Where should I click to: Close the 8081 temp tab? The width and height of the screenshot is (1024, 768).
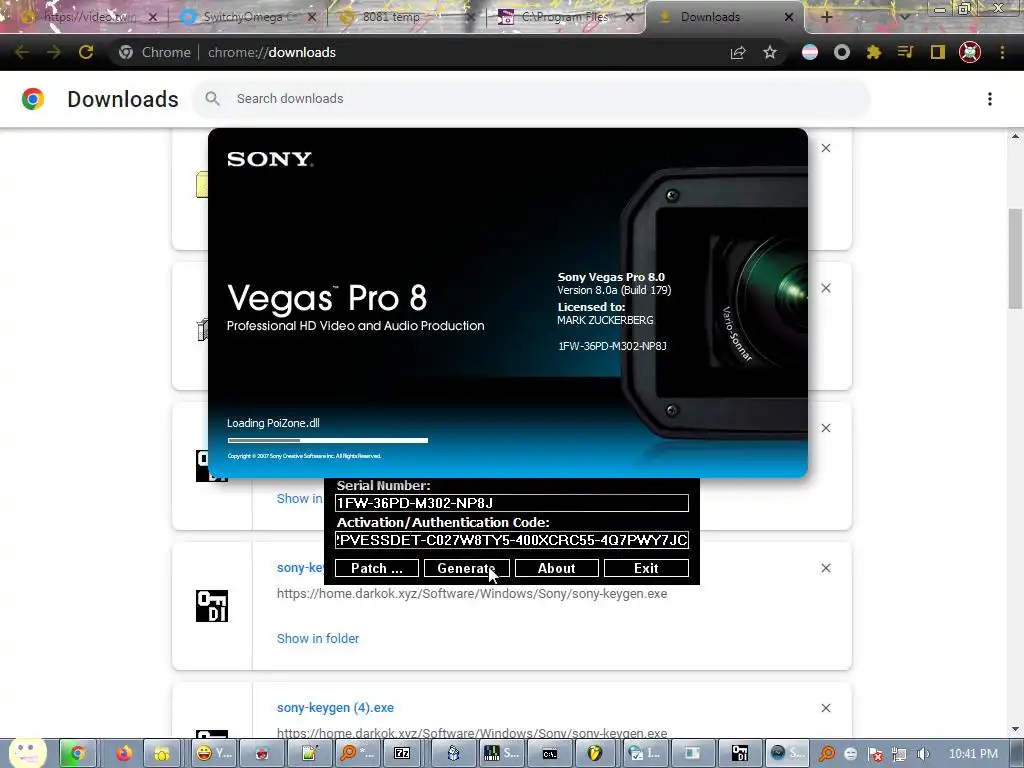click(x=470, y=17)
